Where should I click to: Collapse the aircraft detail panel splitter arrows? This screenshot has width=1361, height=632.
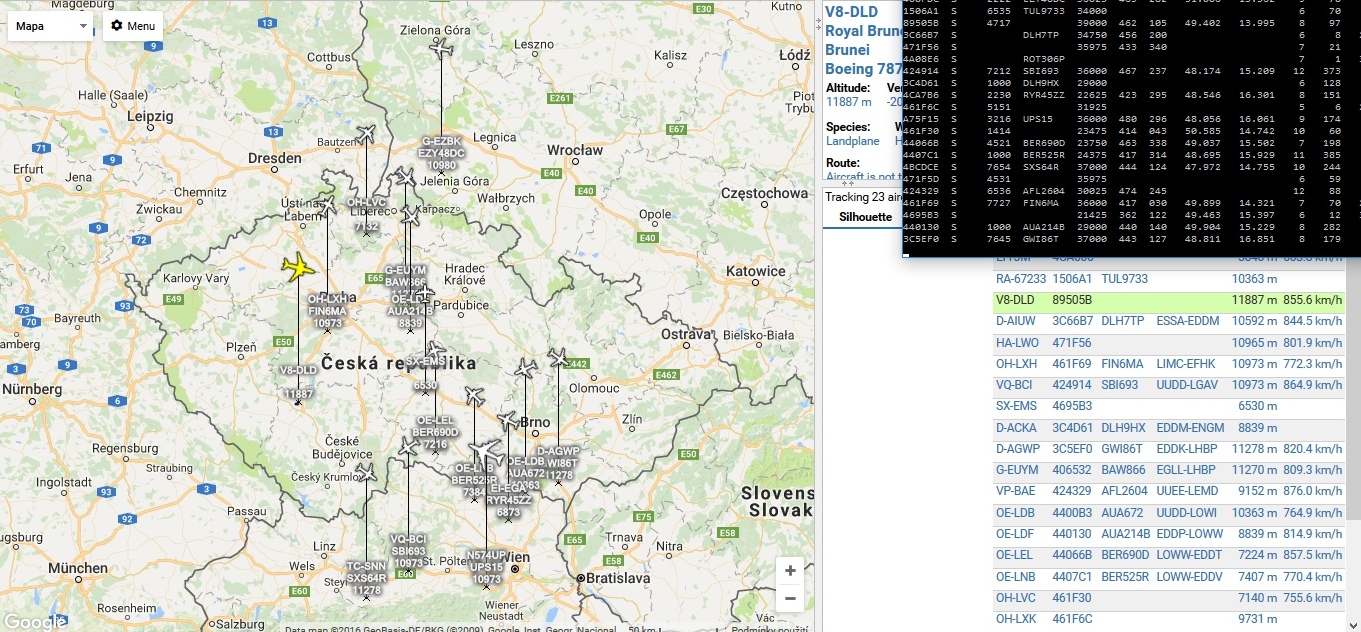pos(850,183)
